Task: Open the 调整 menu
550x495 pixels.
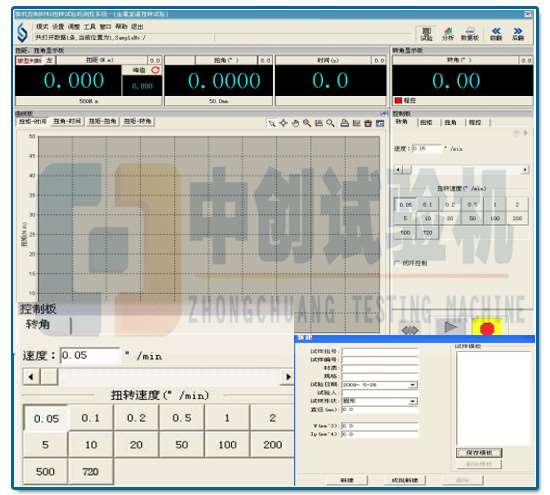Action: 74,27
